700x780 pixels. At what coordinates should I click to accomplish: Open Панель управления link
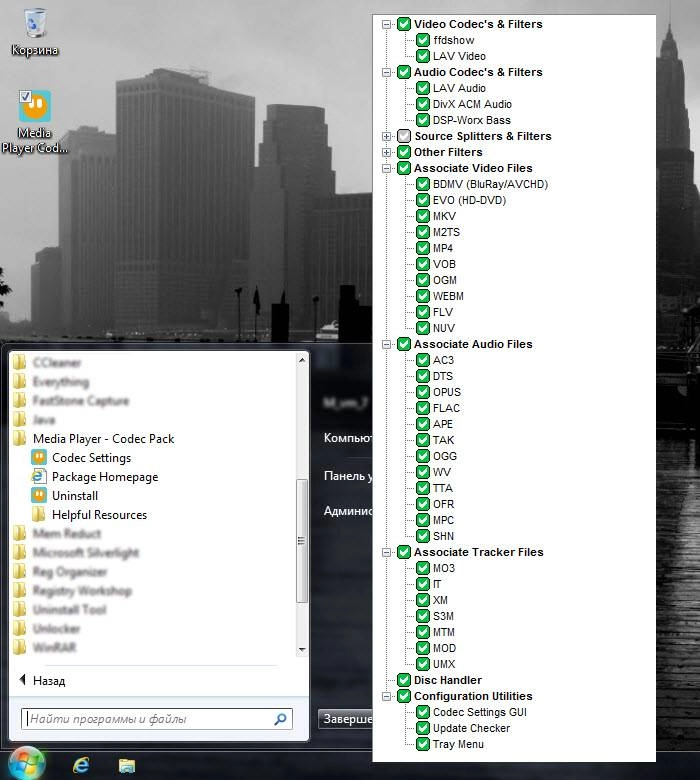click(348, 476)
